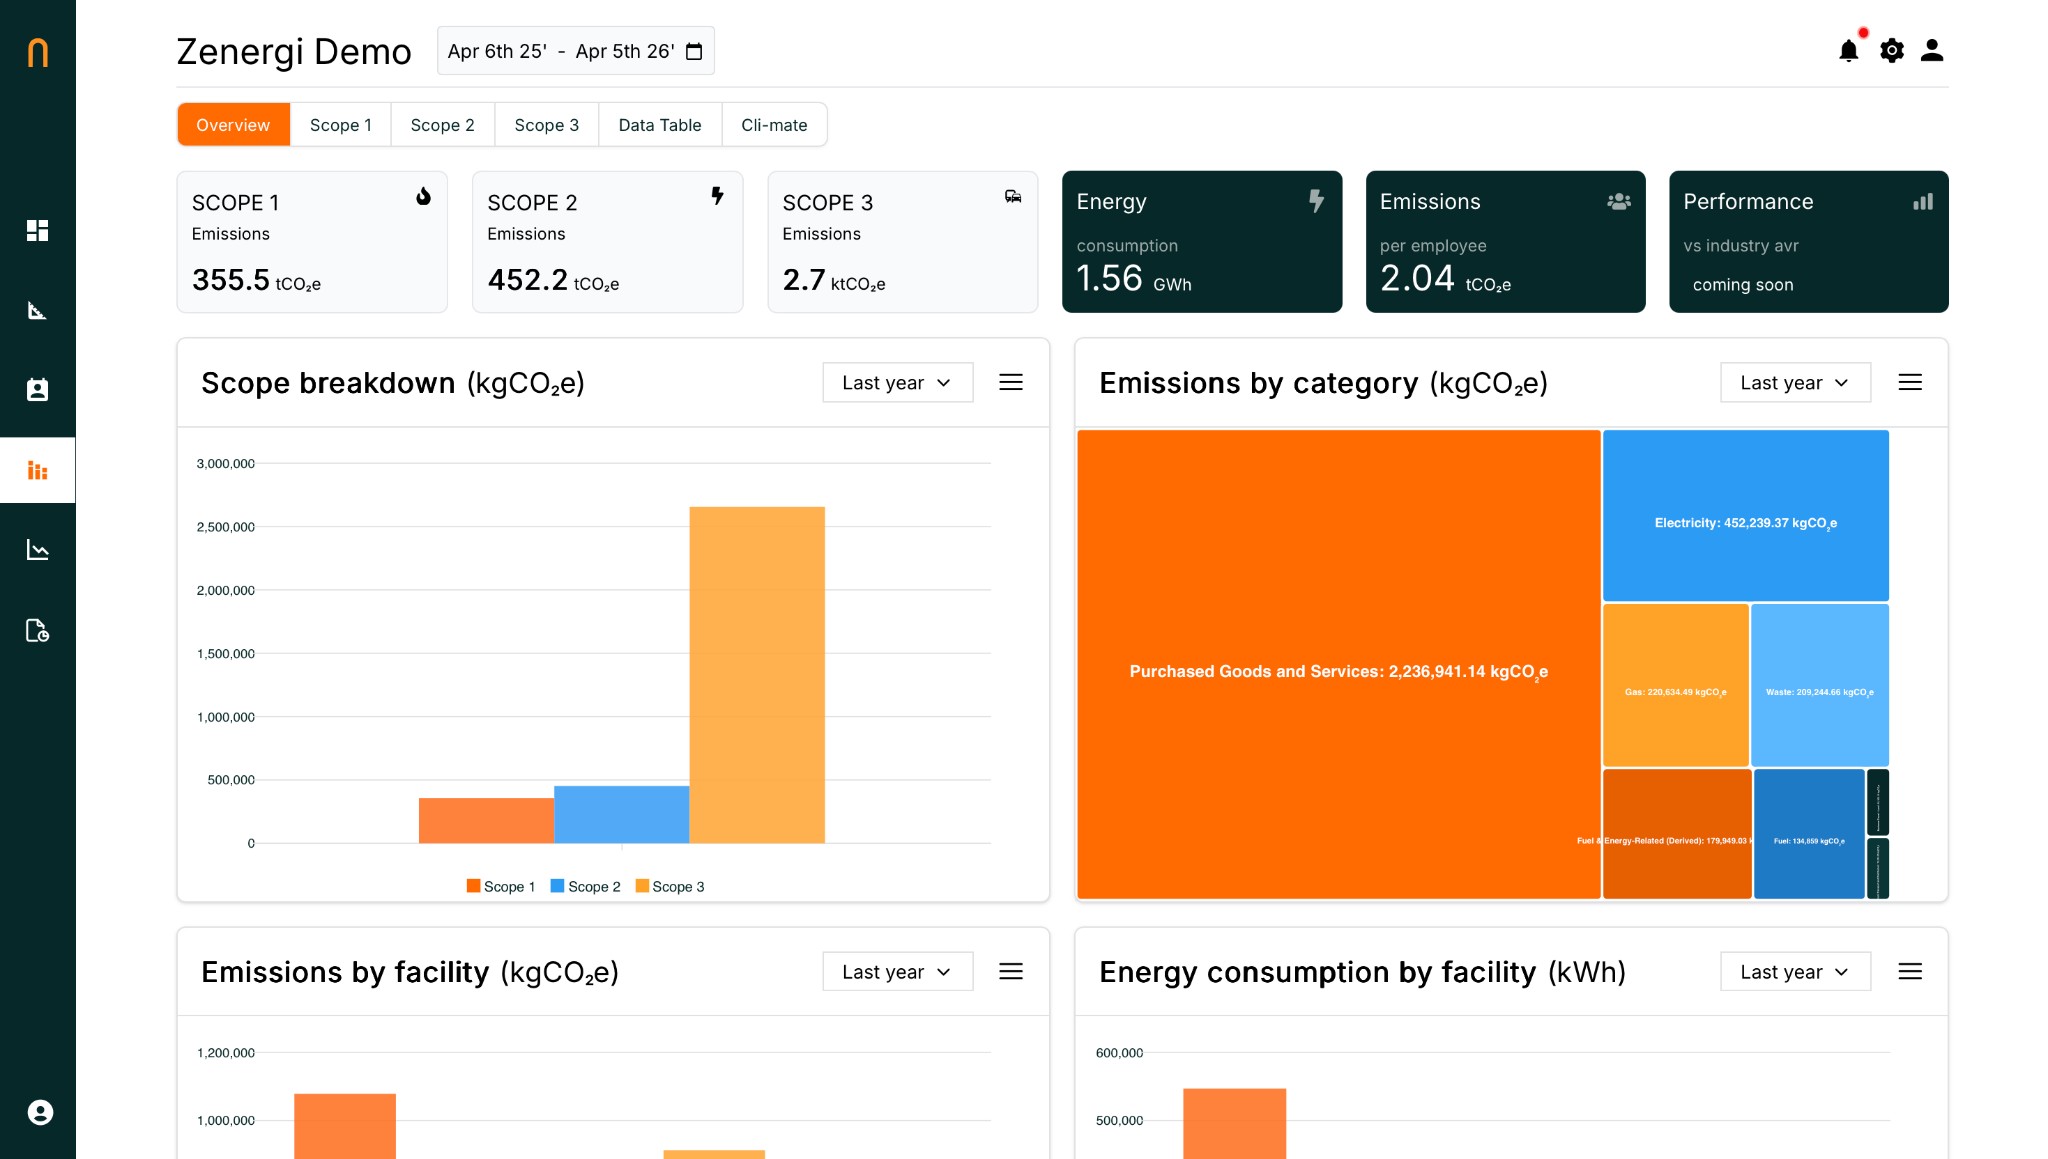Open the Data Table tab
The image size is (2048, 1159).
click(660, 124)
